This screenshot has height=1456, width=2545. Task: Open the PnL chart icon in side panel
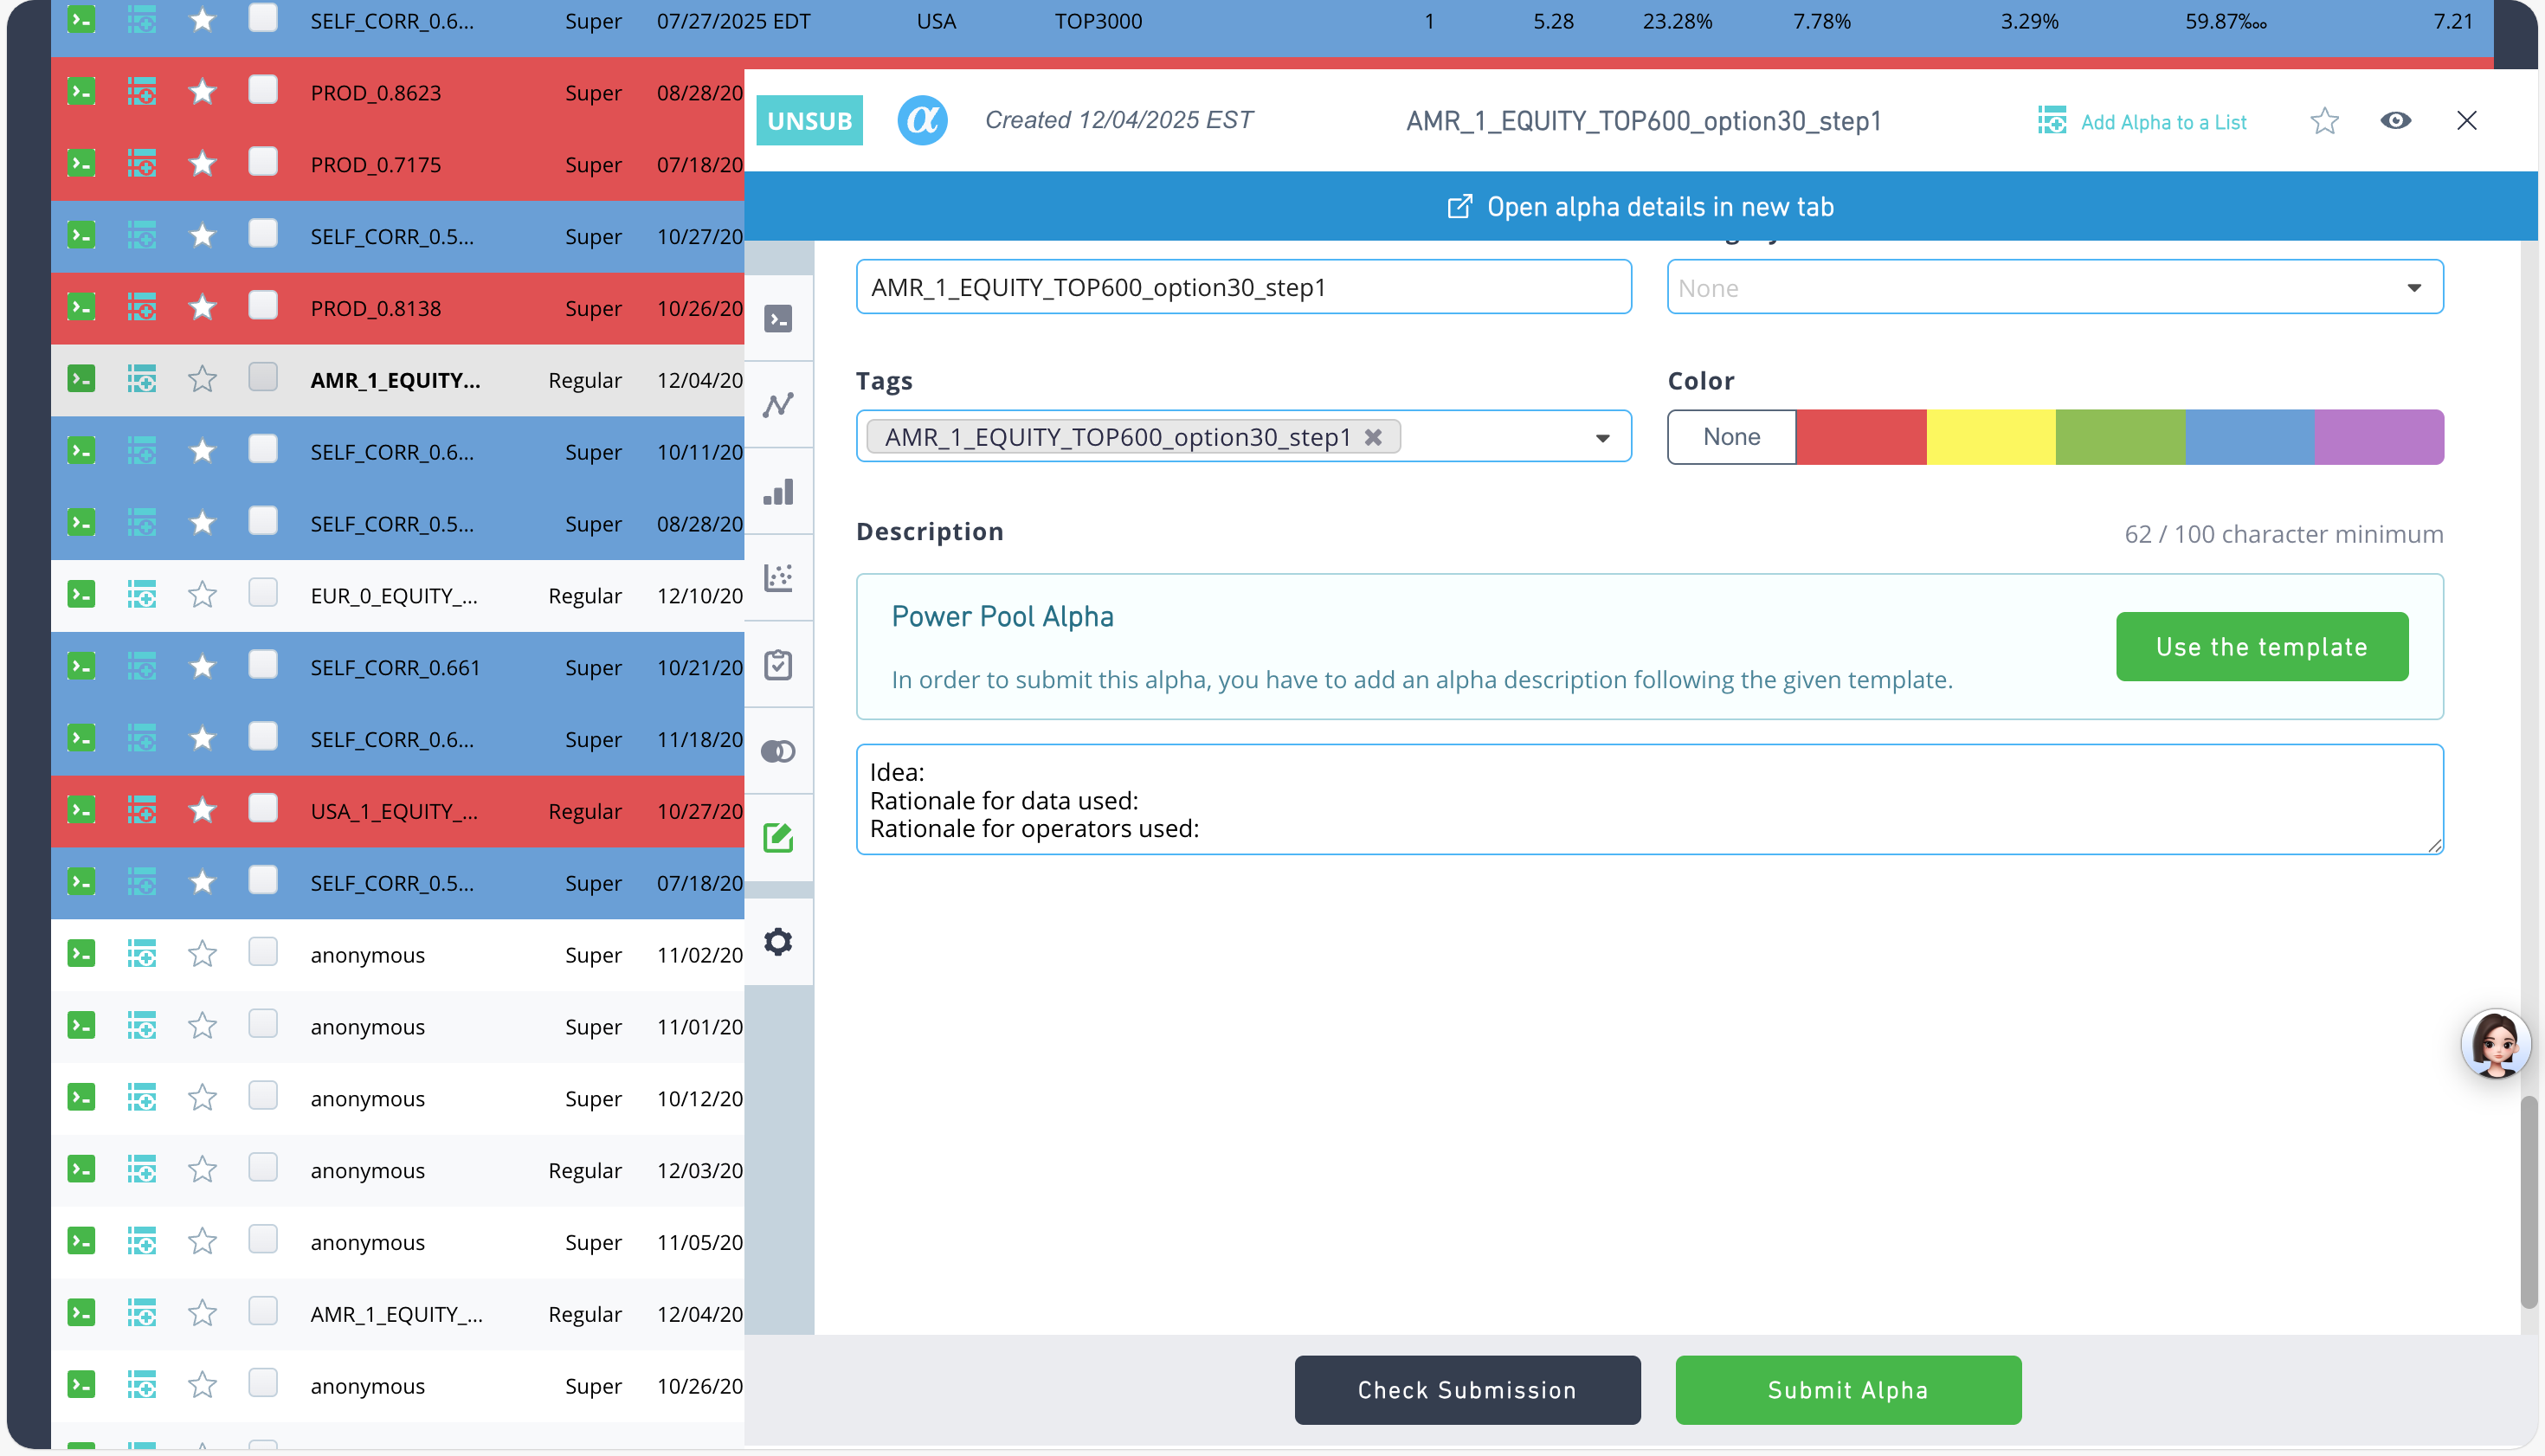(778, 405)
